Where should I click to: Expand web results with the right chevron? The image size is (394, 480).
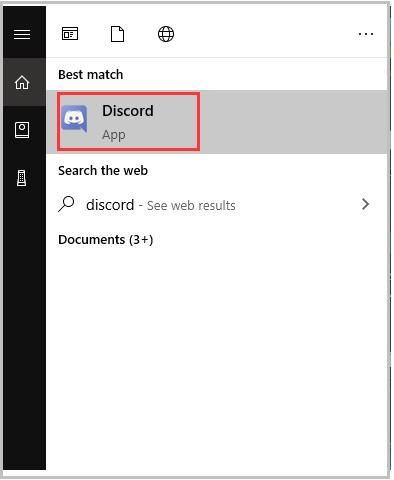(366, 204)
